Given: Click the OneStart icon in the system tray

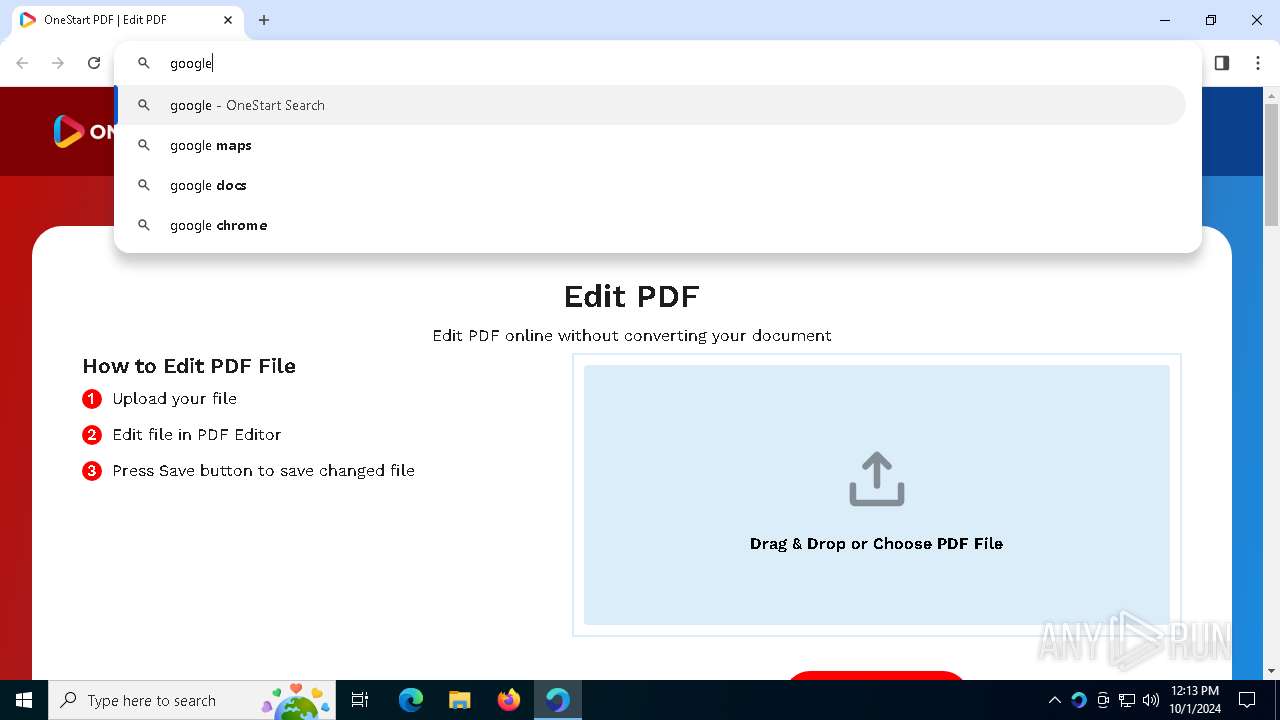Looking at the screenshot, I should click(1079, 700).
